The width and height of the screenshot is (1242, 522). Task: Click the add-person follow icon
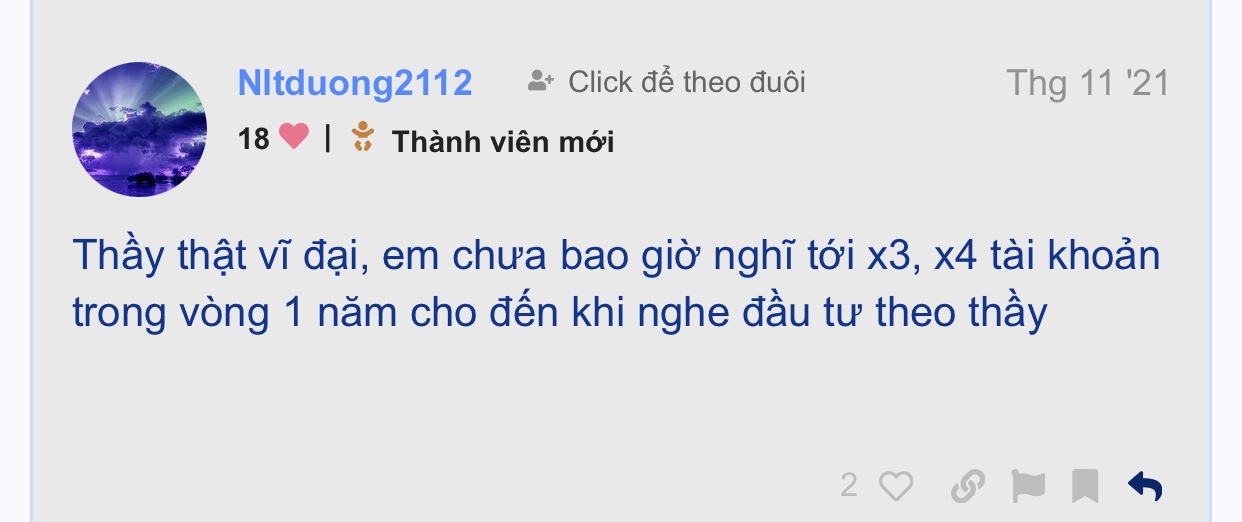pos(541,81)
